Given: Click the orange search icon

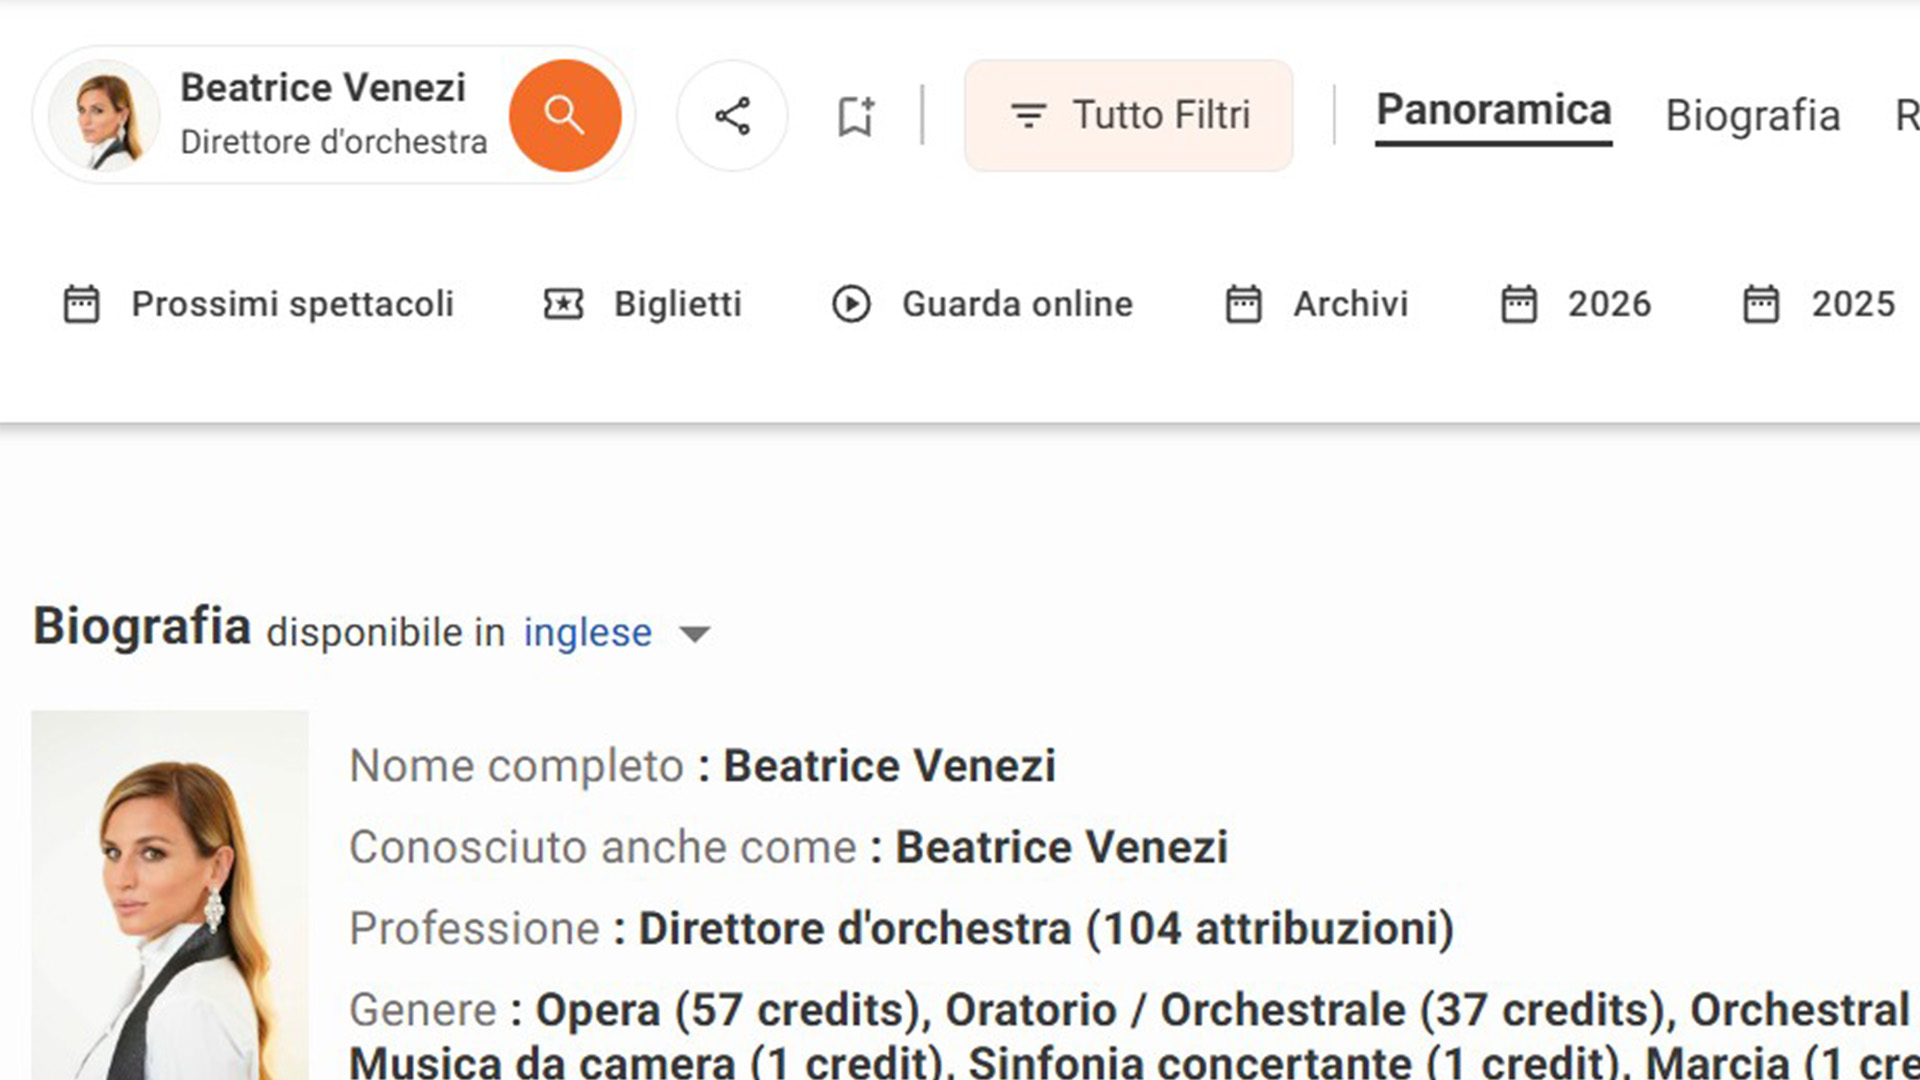Looking at the screenshot, I should click(565, 114).
